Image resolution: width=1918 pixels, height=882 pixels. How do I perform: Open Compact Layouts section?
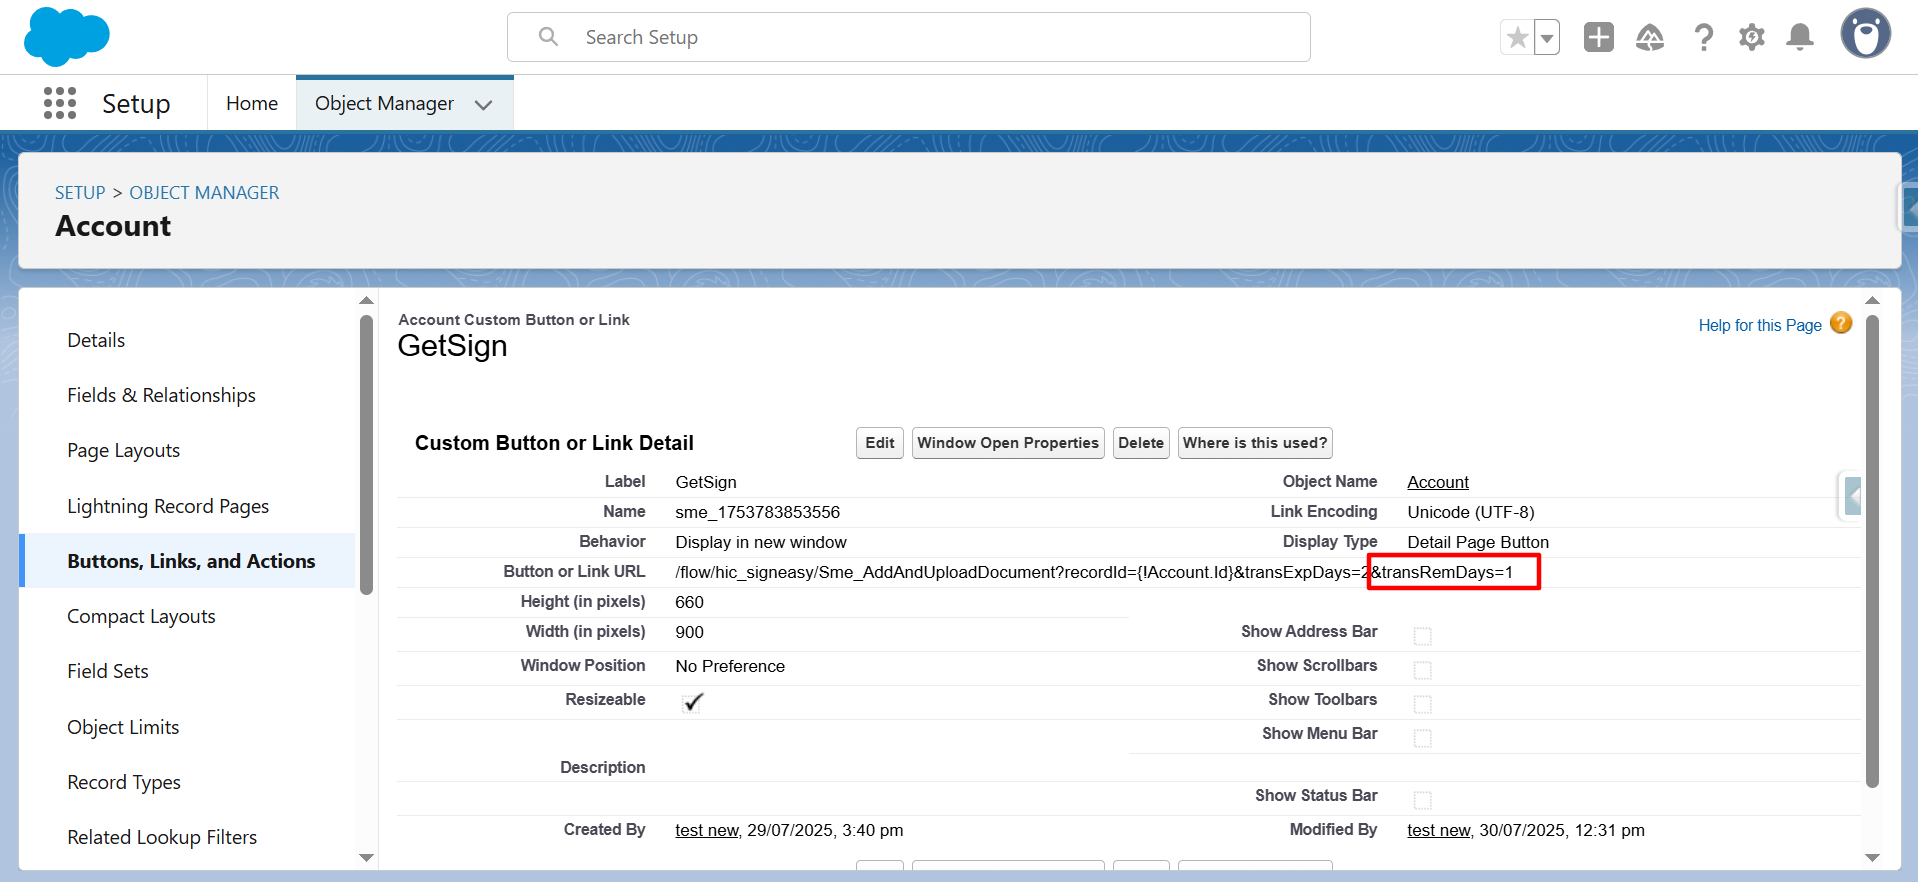141,616
